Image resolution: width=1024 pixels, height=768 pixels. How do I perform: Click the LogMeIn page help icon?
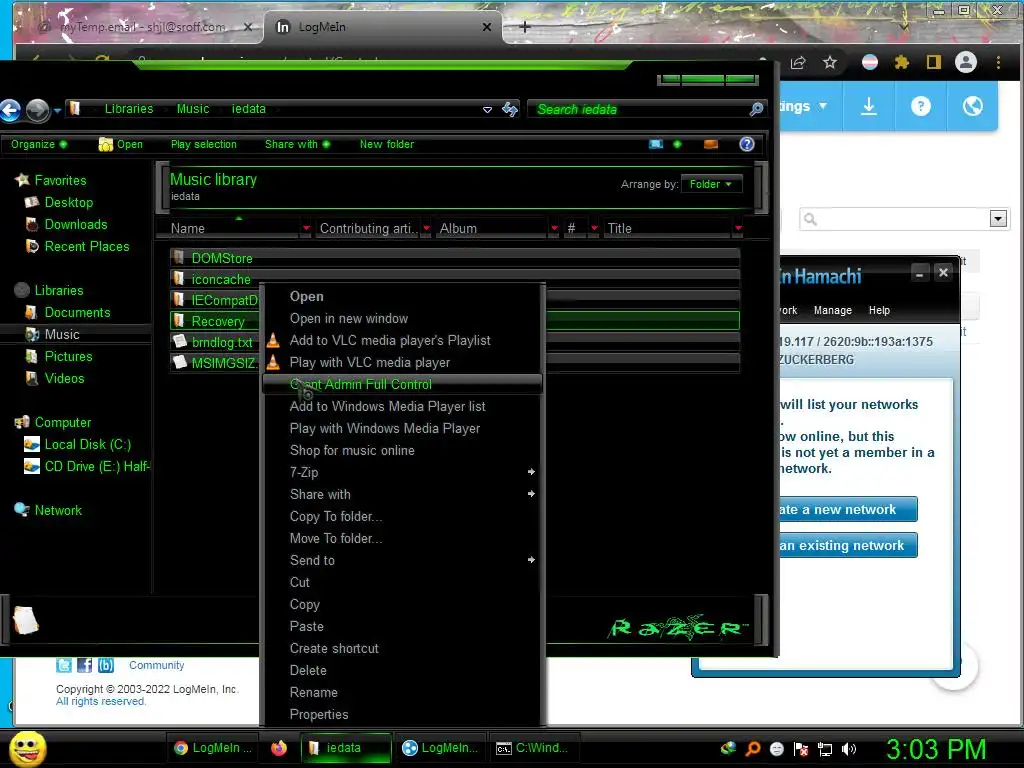(920, 106)
